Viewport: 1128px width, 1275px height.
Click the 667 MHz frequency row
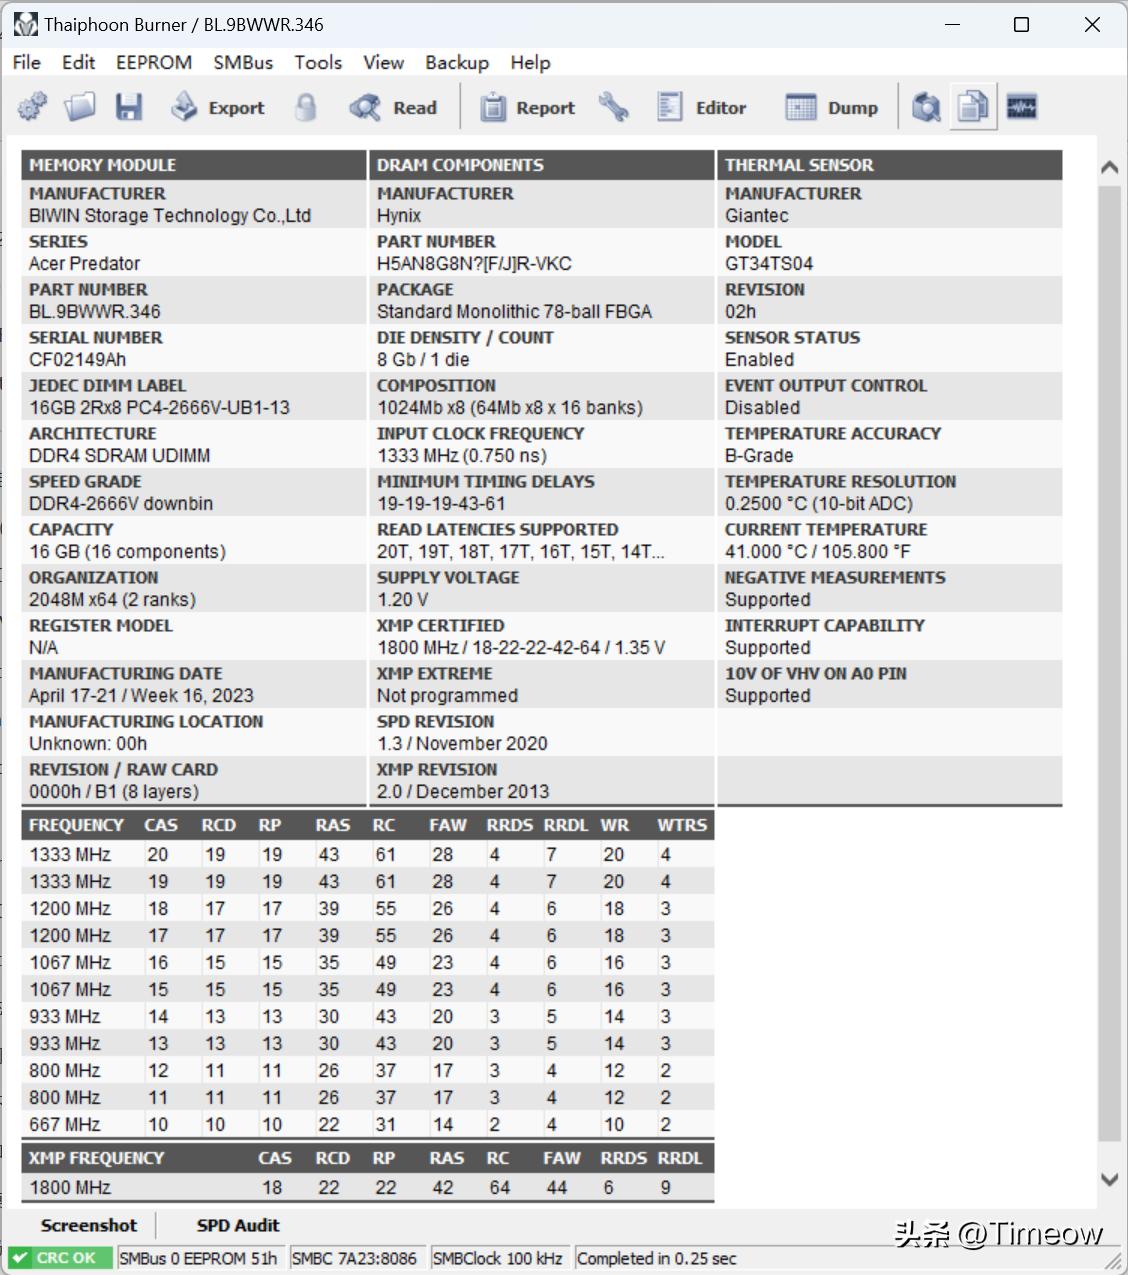368,1124
